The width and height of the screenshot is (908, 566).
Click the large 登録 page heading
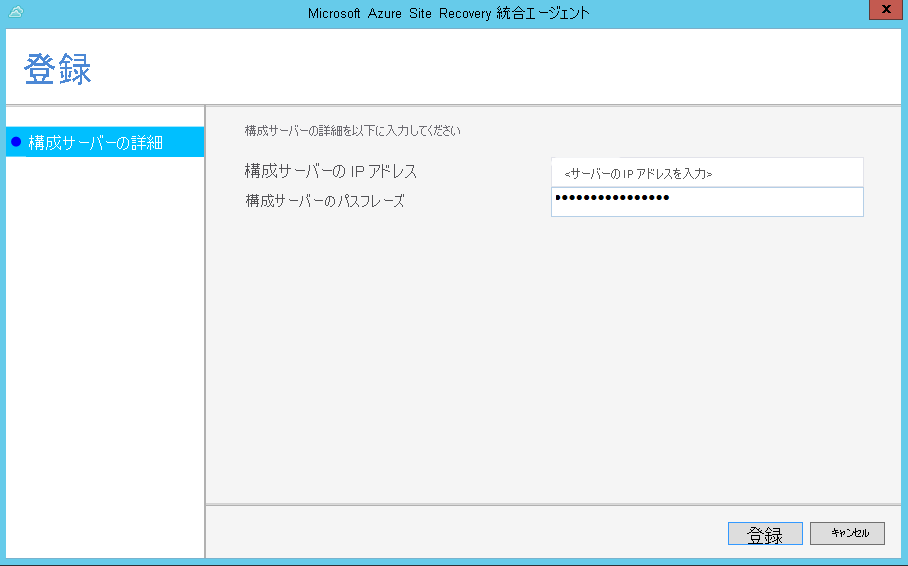coord(58,69)
